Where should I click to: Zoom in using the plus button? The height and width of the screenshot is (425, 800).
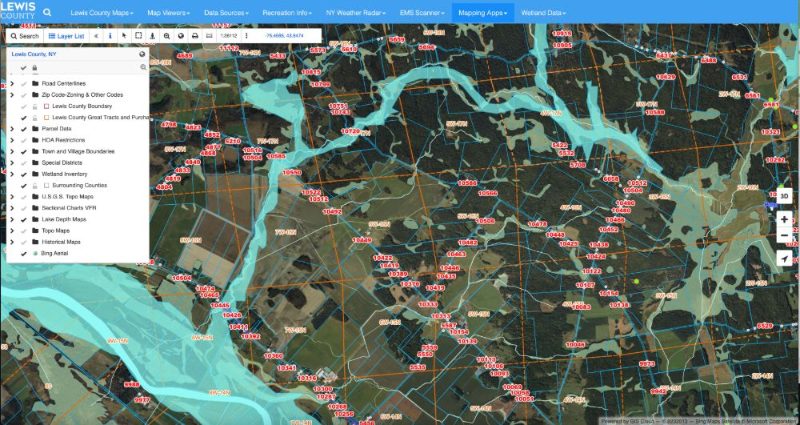pyautogui.click(x=784, y=220)
